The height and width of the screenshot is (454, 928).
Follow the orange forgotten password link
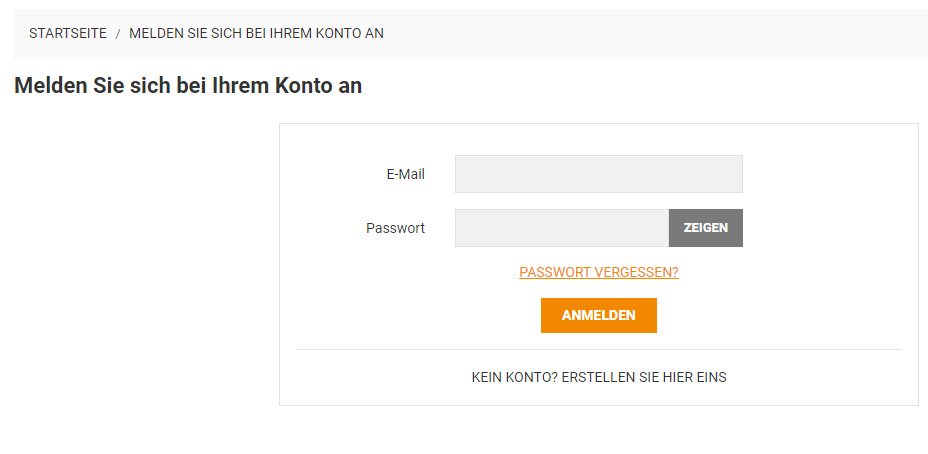point(599,272)
